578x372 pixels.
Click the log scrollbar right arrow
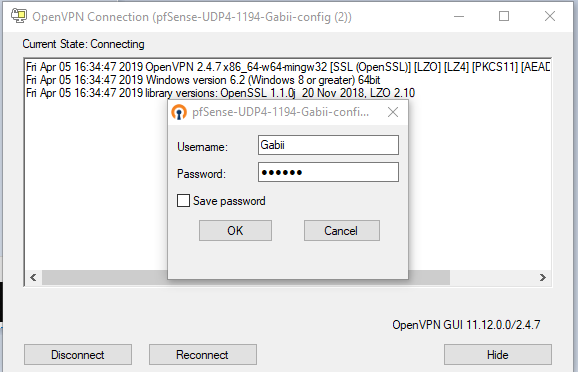click(x=543, y=277)
